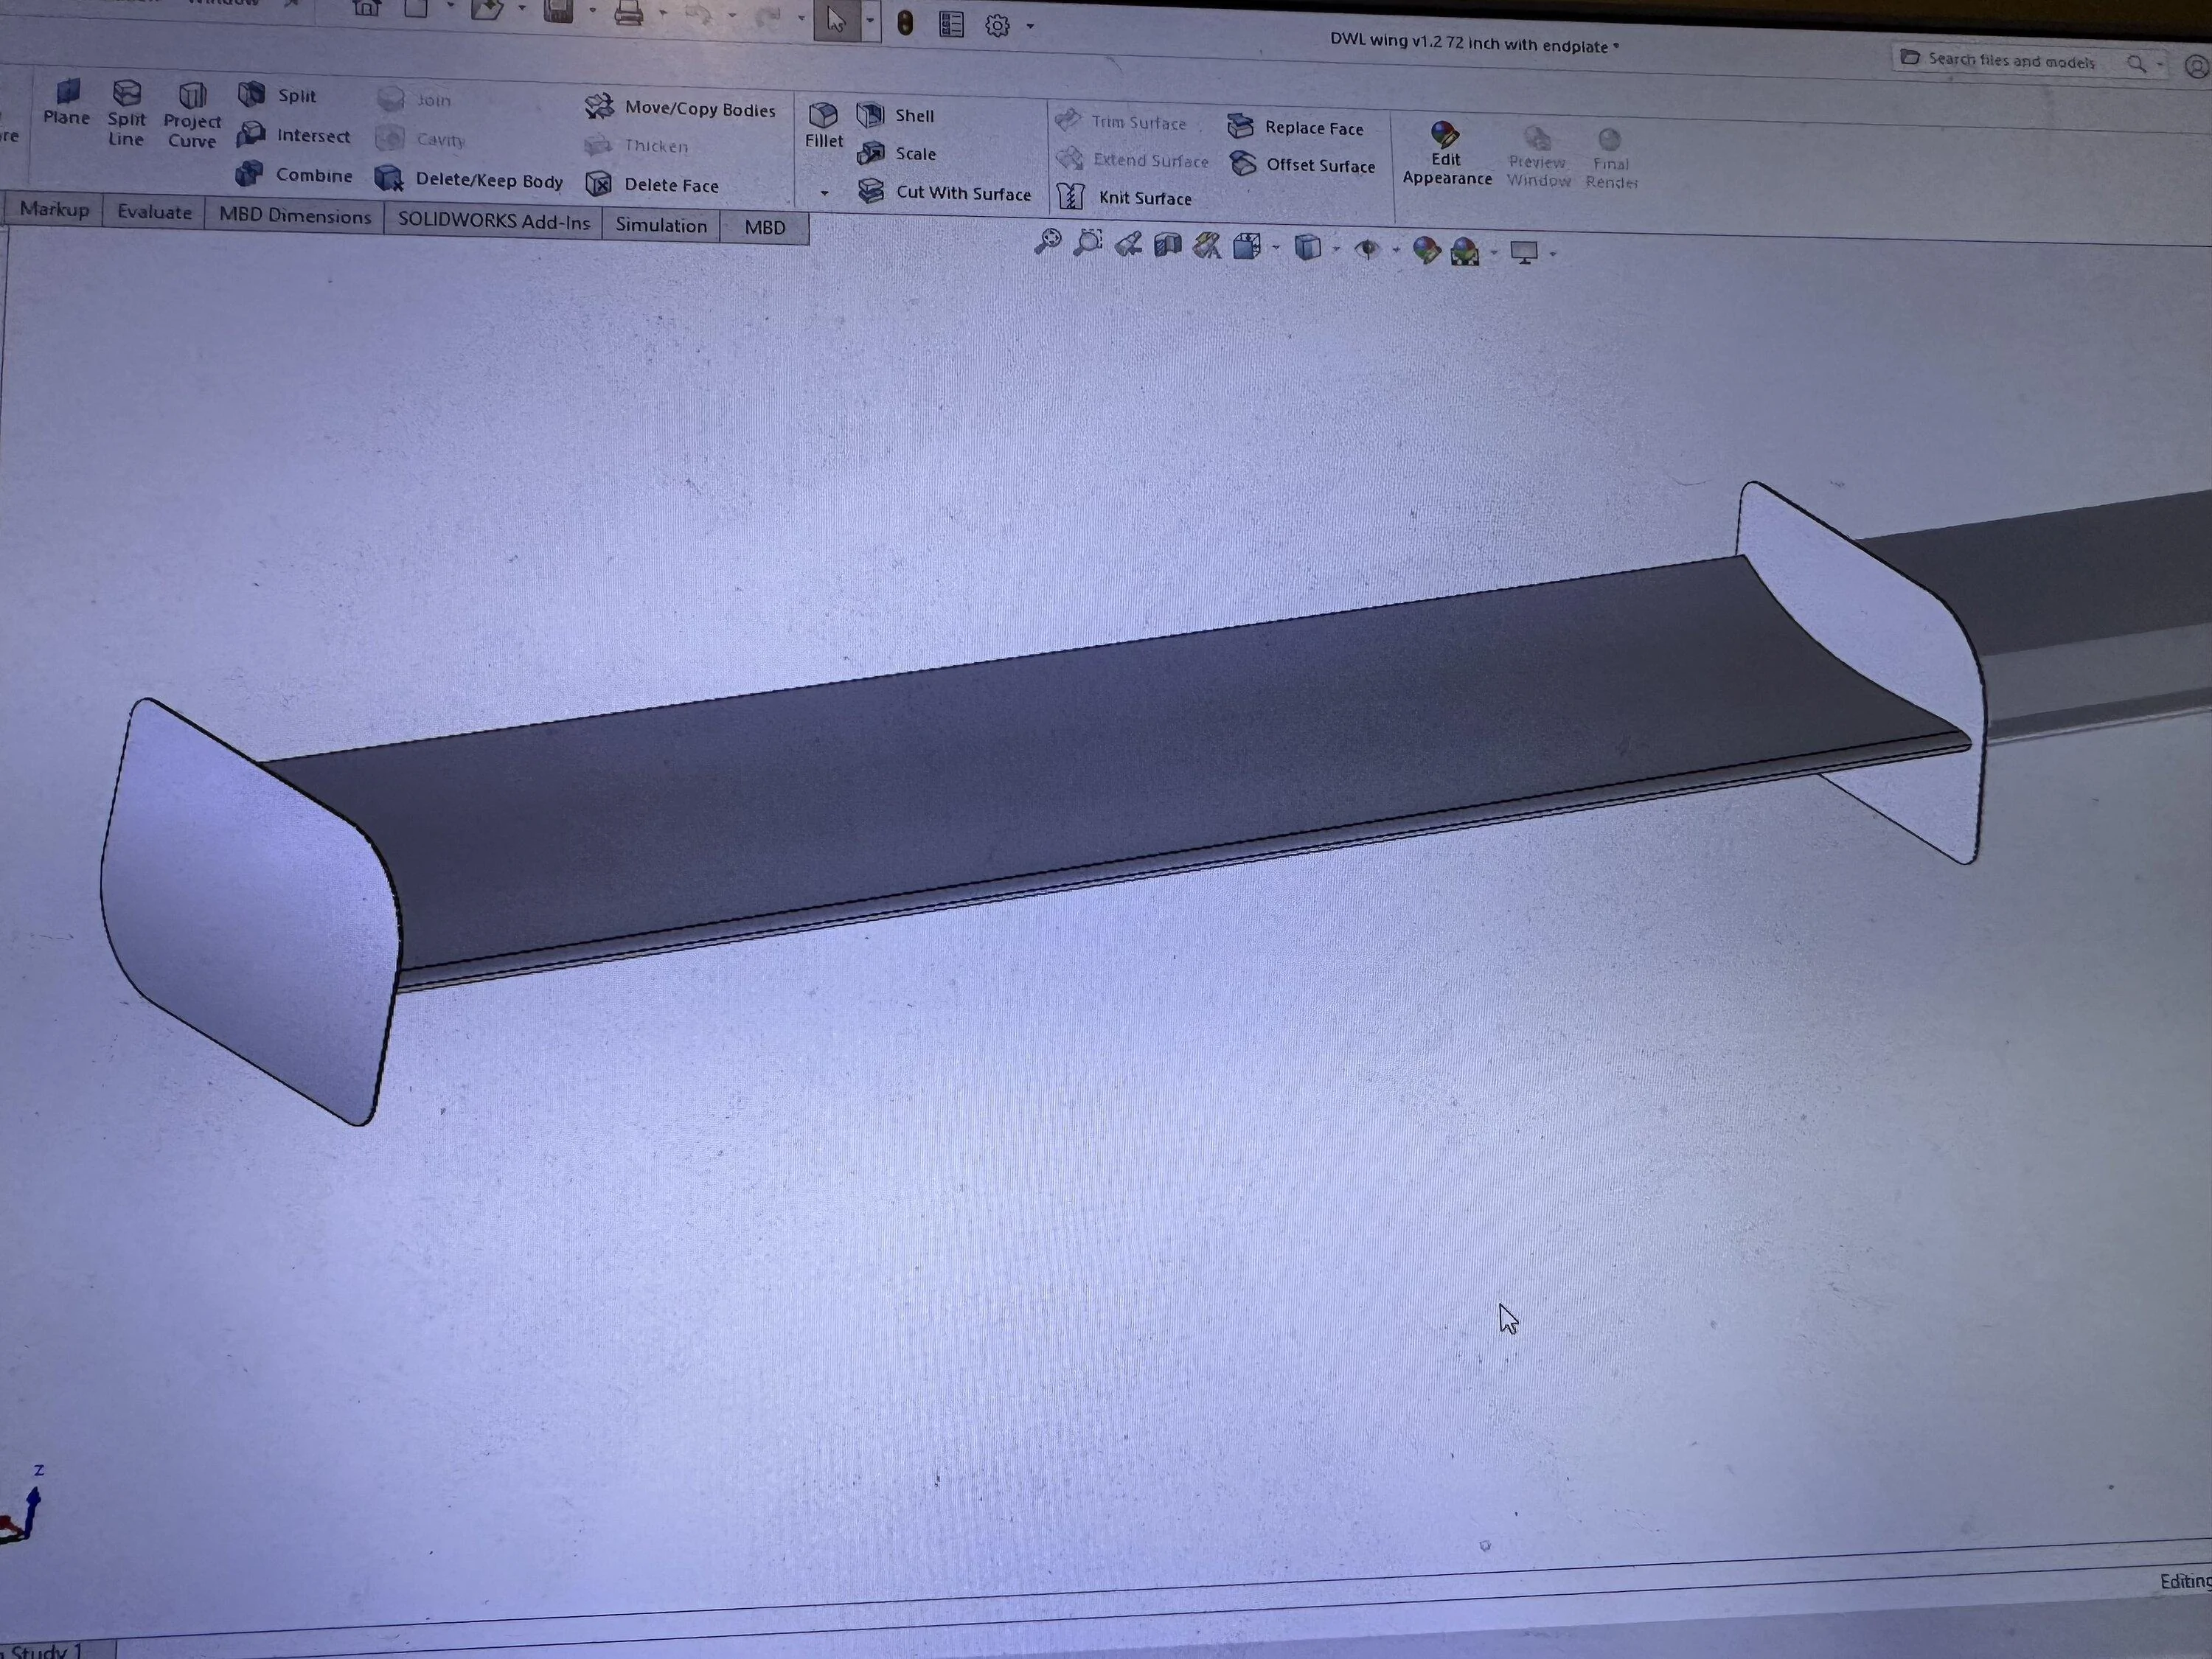Click the Scale command
2212x1659 pixels.
click(x=897, y=153)
